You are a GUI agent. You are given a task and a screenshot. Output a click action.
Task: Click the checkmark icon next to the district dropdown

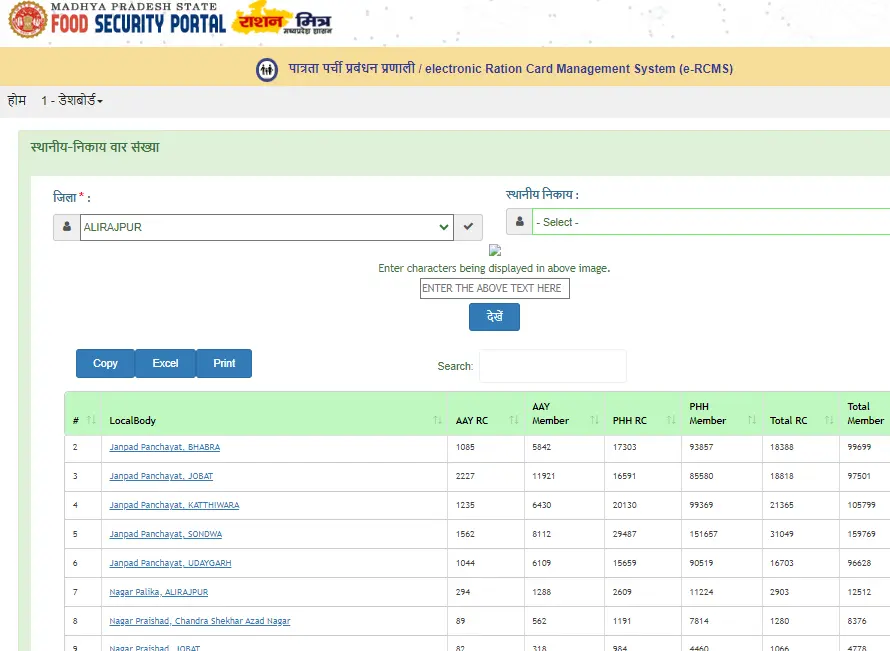pos(468,227)
